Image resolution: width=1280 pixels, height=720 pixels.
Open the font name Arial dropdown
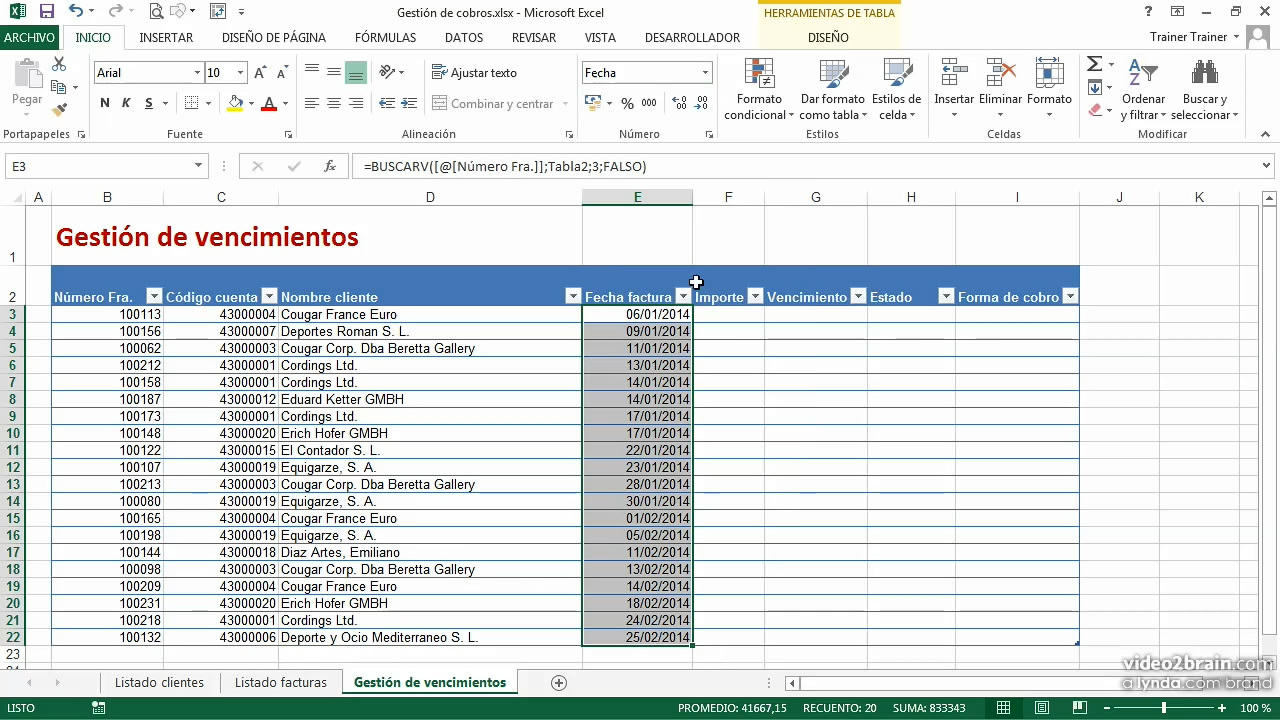click(197, 73)
